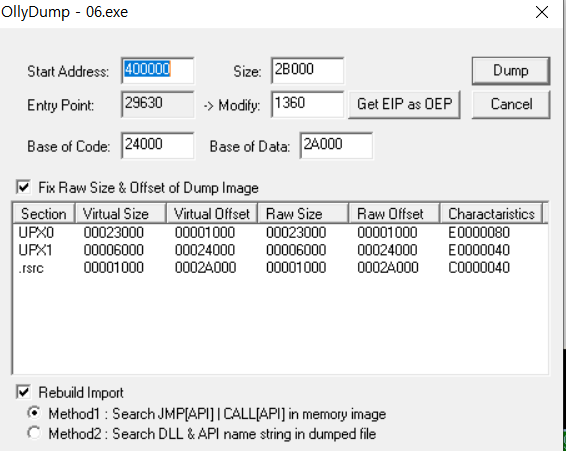
Task: Select the Entry Point field
Action: click(158, 104)
